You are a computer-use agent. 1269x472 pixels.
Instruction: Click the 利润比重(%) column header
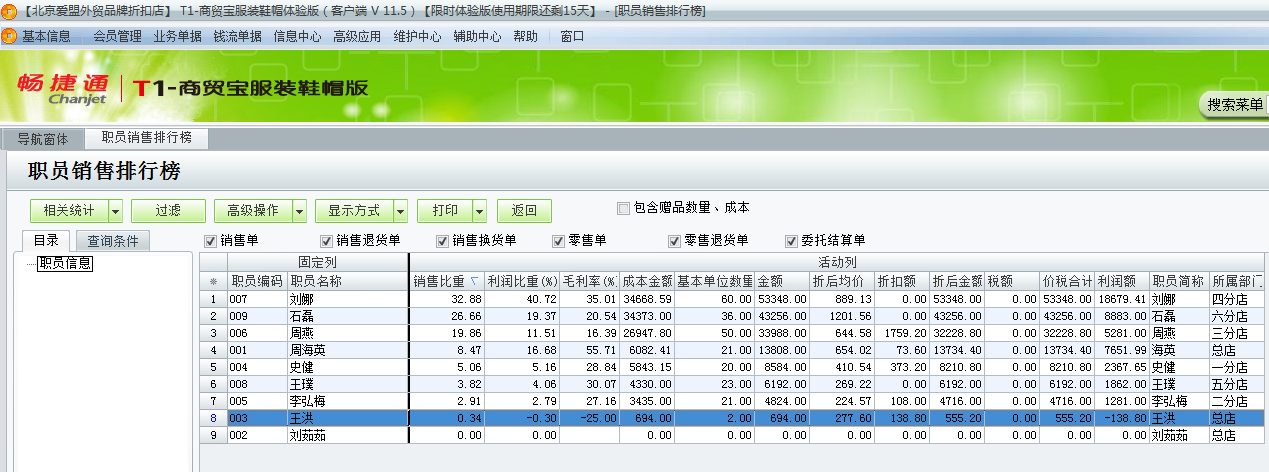tap(521, 282)
